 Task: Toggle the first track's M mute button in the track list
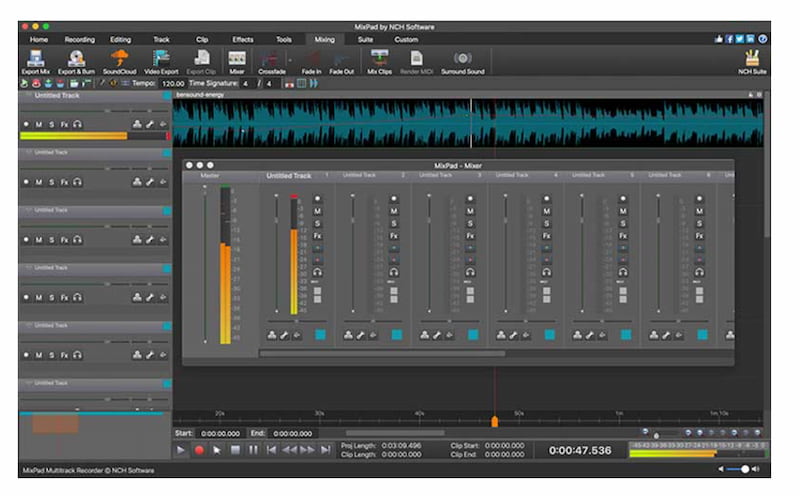click(39, 125)
